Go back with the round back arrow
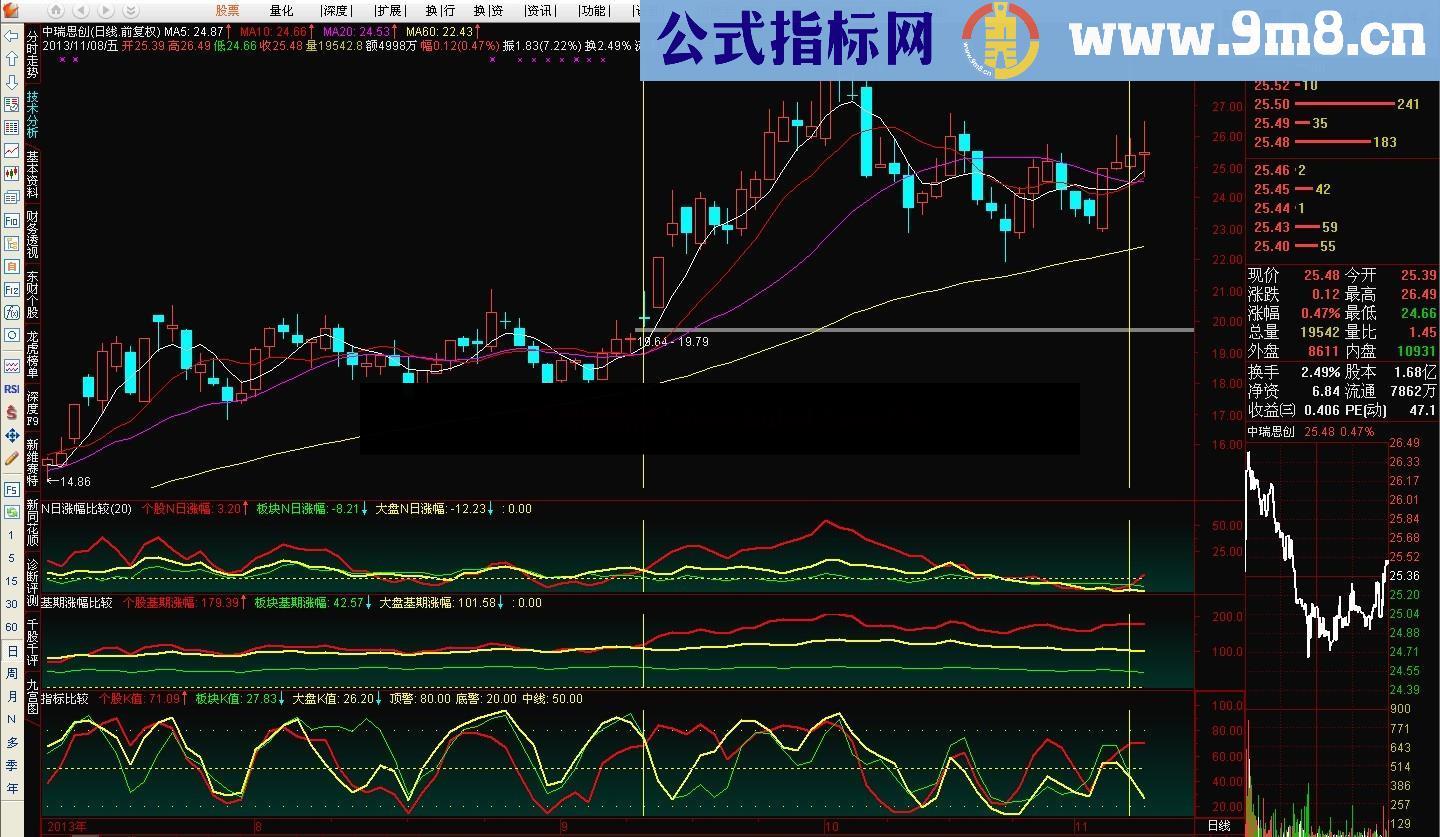The image size is (1440, 837). click(81, 10)
